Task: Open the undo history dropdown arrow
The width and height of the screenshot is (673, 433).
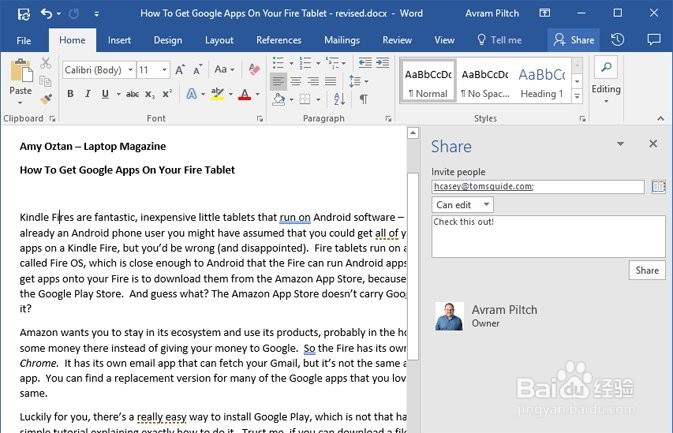Action: click(59, 14)
